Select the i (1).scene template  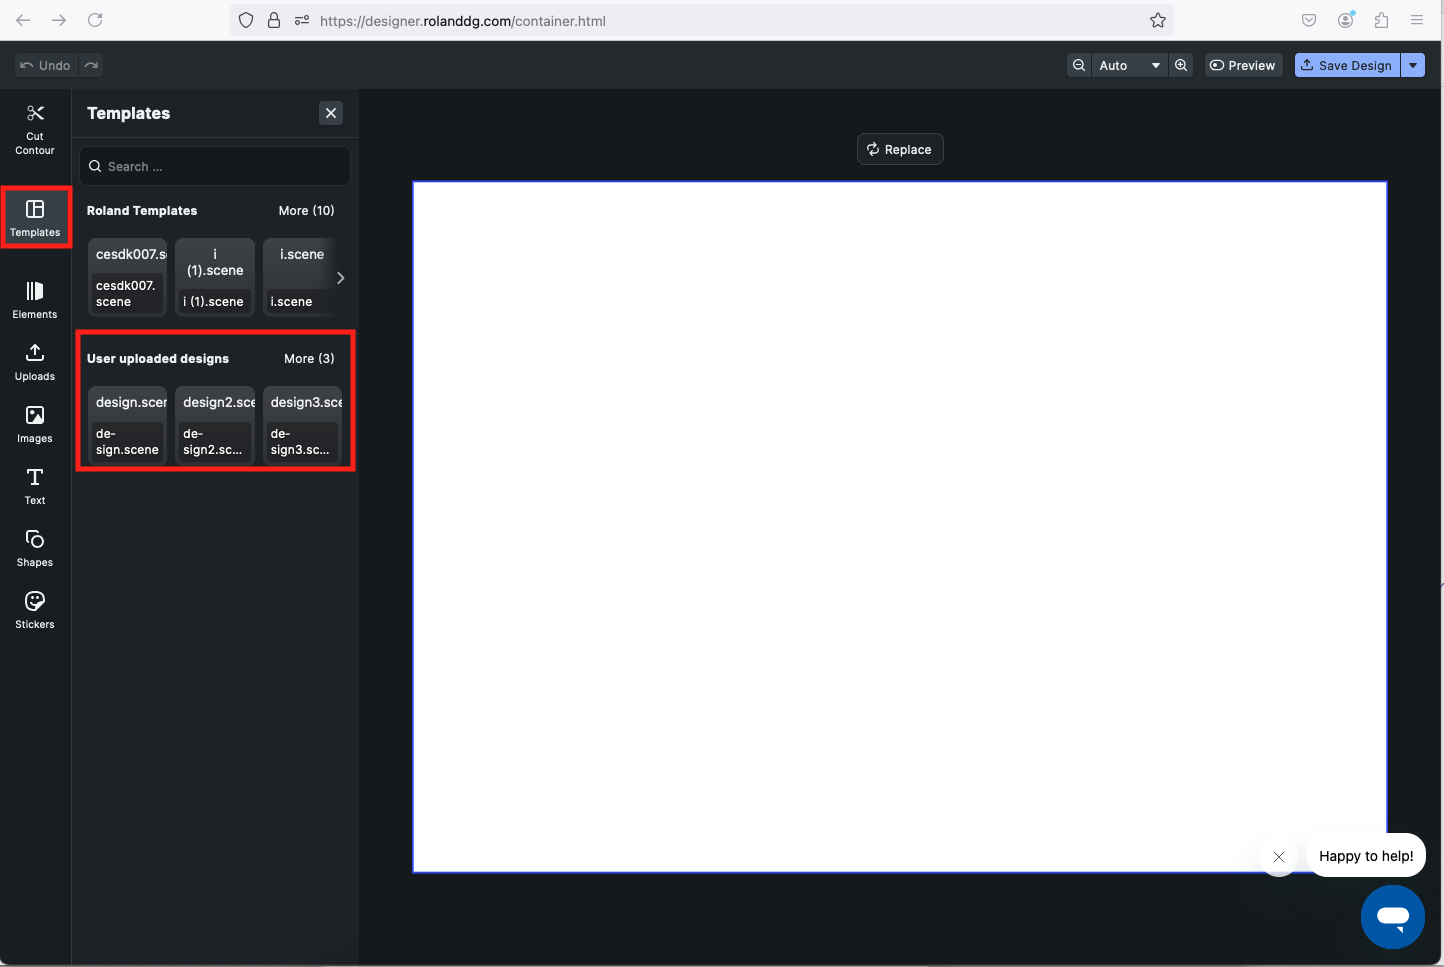click(215, 277)
